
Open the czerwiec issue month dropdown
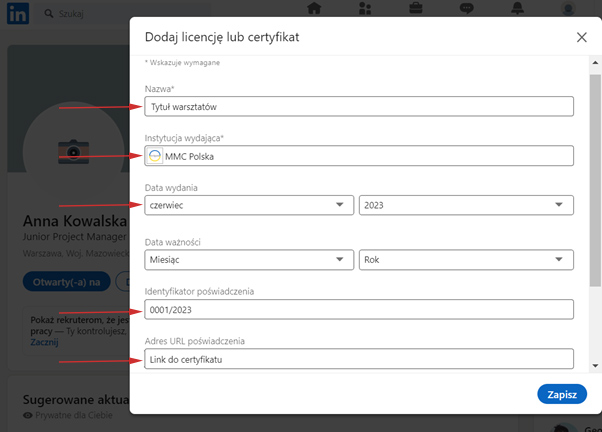click(249, 205)
